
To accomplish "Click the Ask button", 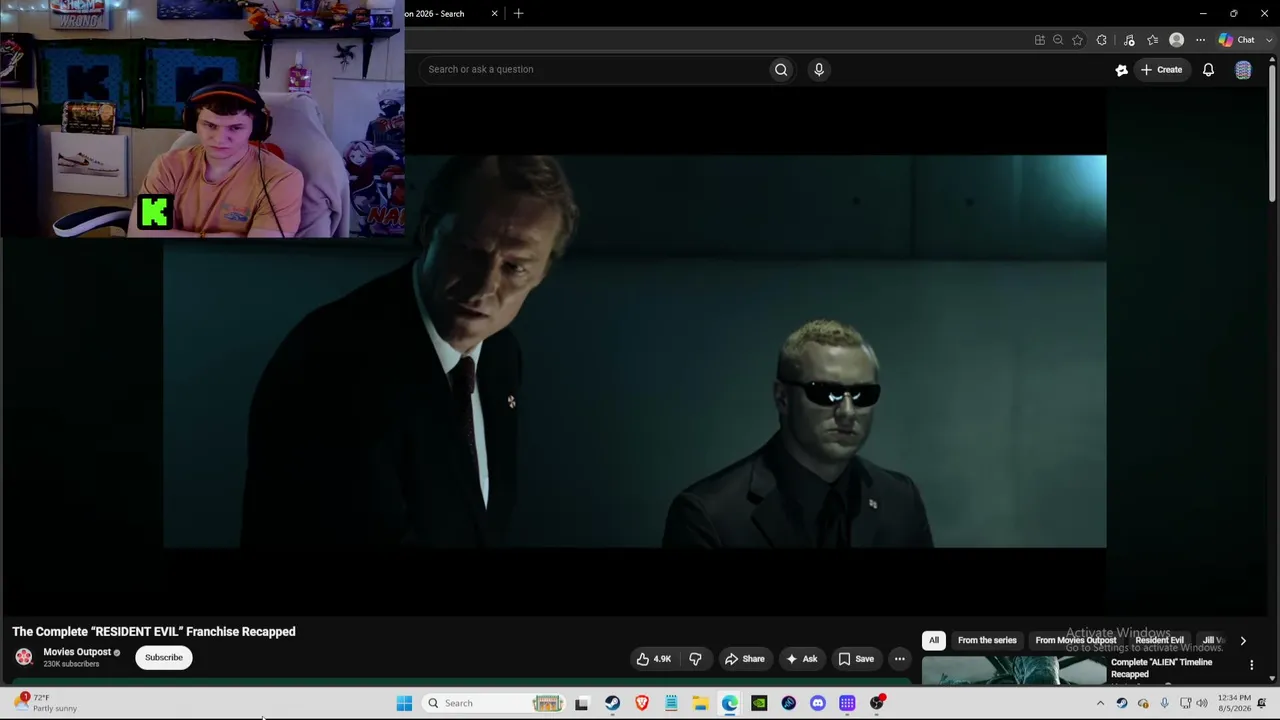I will pos(802,659).
